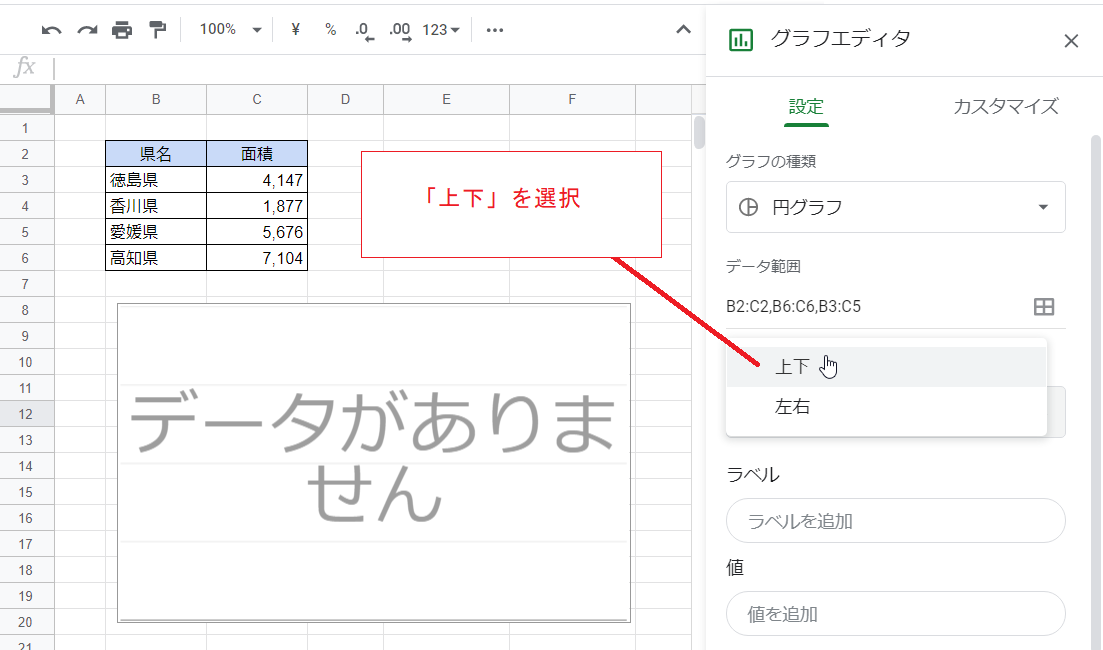
Task: Switch to the カスタマイズ tab
Action: (1005, 107)
